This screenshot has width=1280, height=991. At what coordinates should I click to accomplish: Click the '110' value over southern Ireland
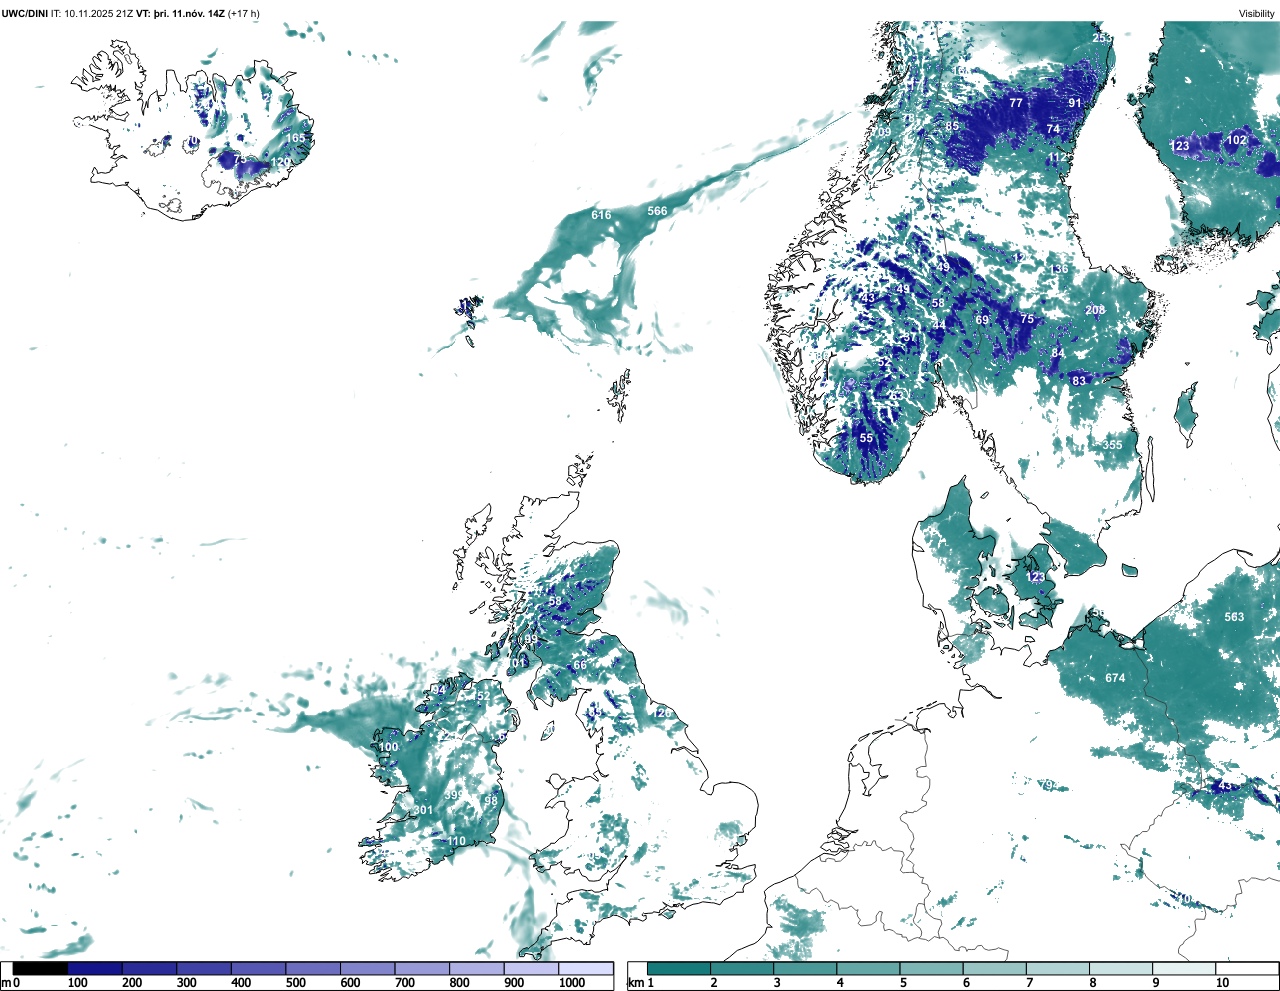pyautogui.click(x=456, y=841)
